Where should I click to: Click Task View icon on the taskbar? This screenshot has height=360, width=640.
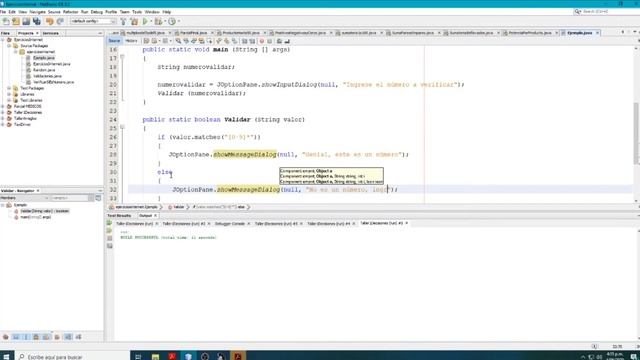[138, 356]
